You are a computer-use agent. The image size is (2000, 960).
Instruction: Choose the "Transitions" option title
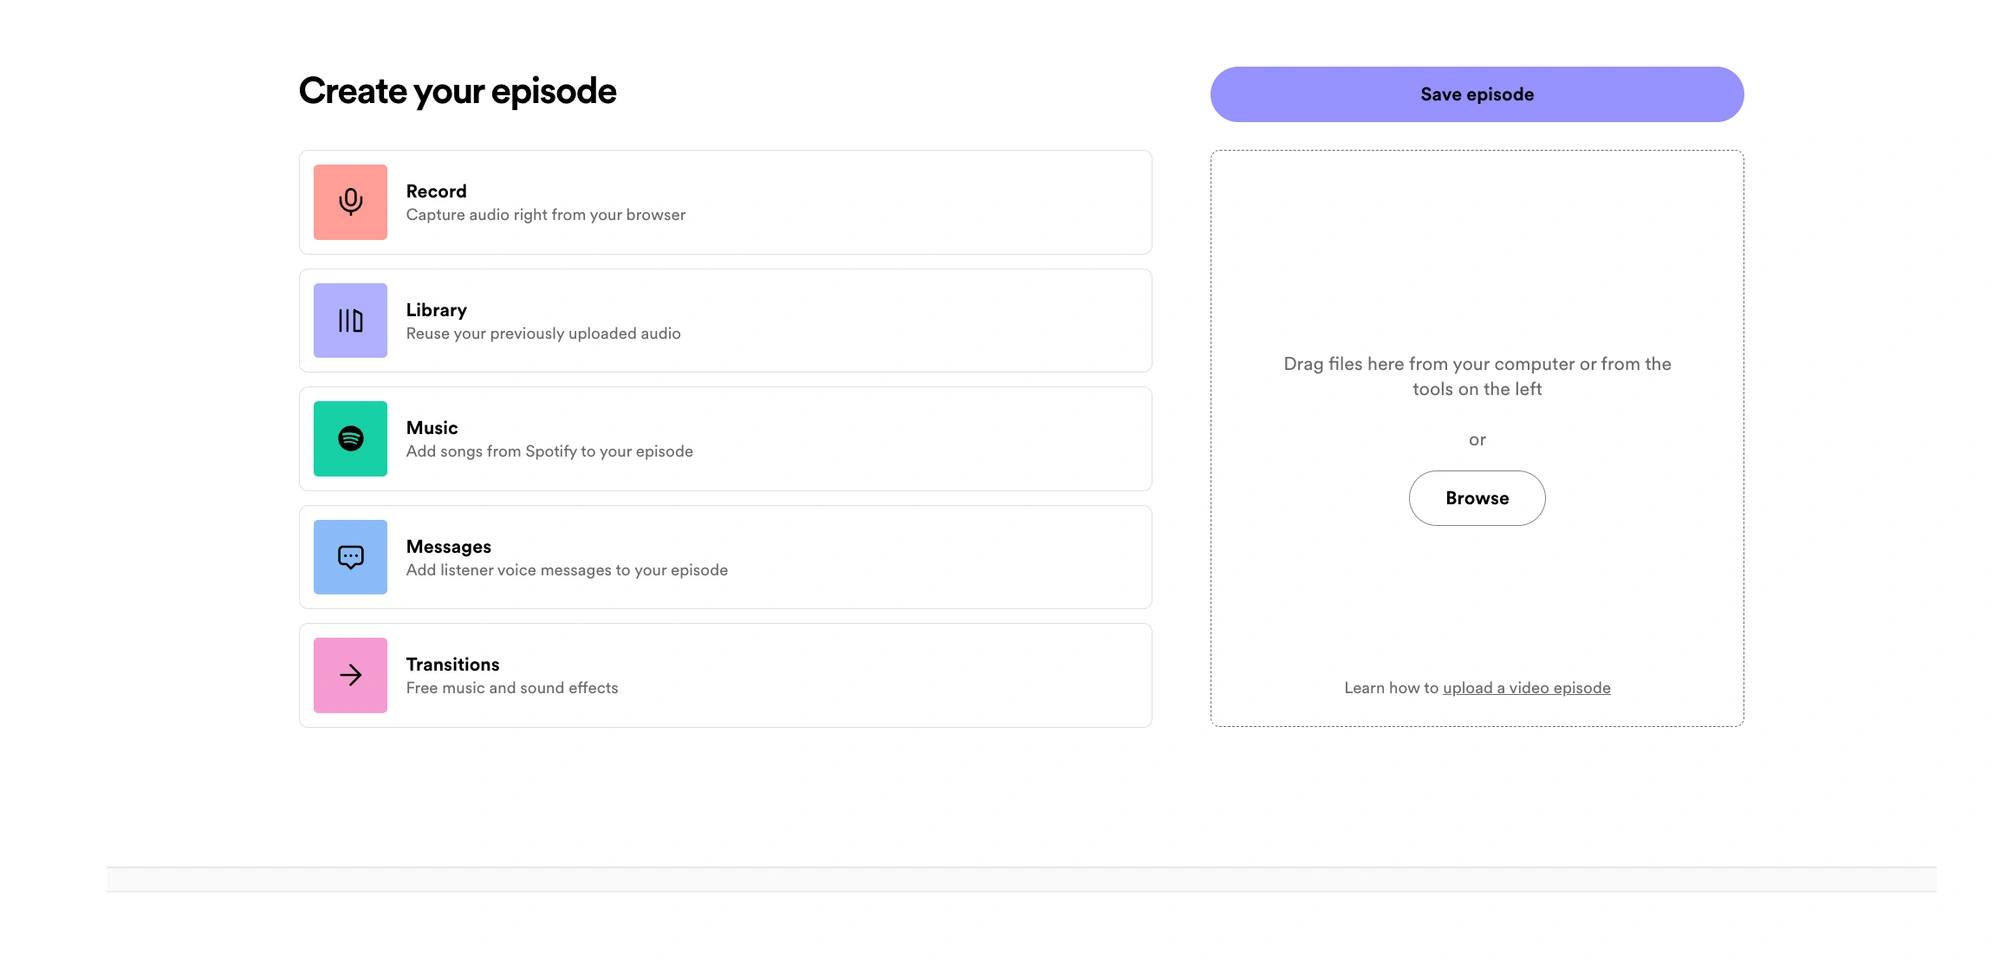(x=452, y=665)
